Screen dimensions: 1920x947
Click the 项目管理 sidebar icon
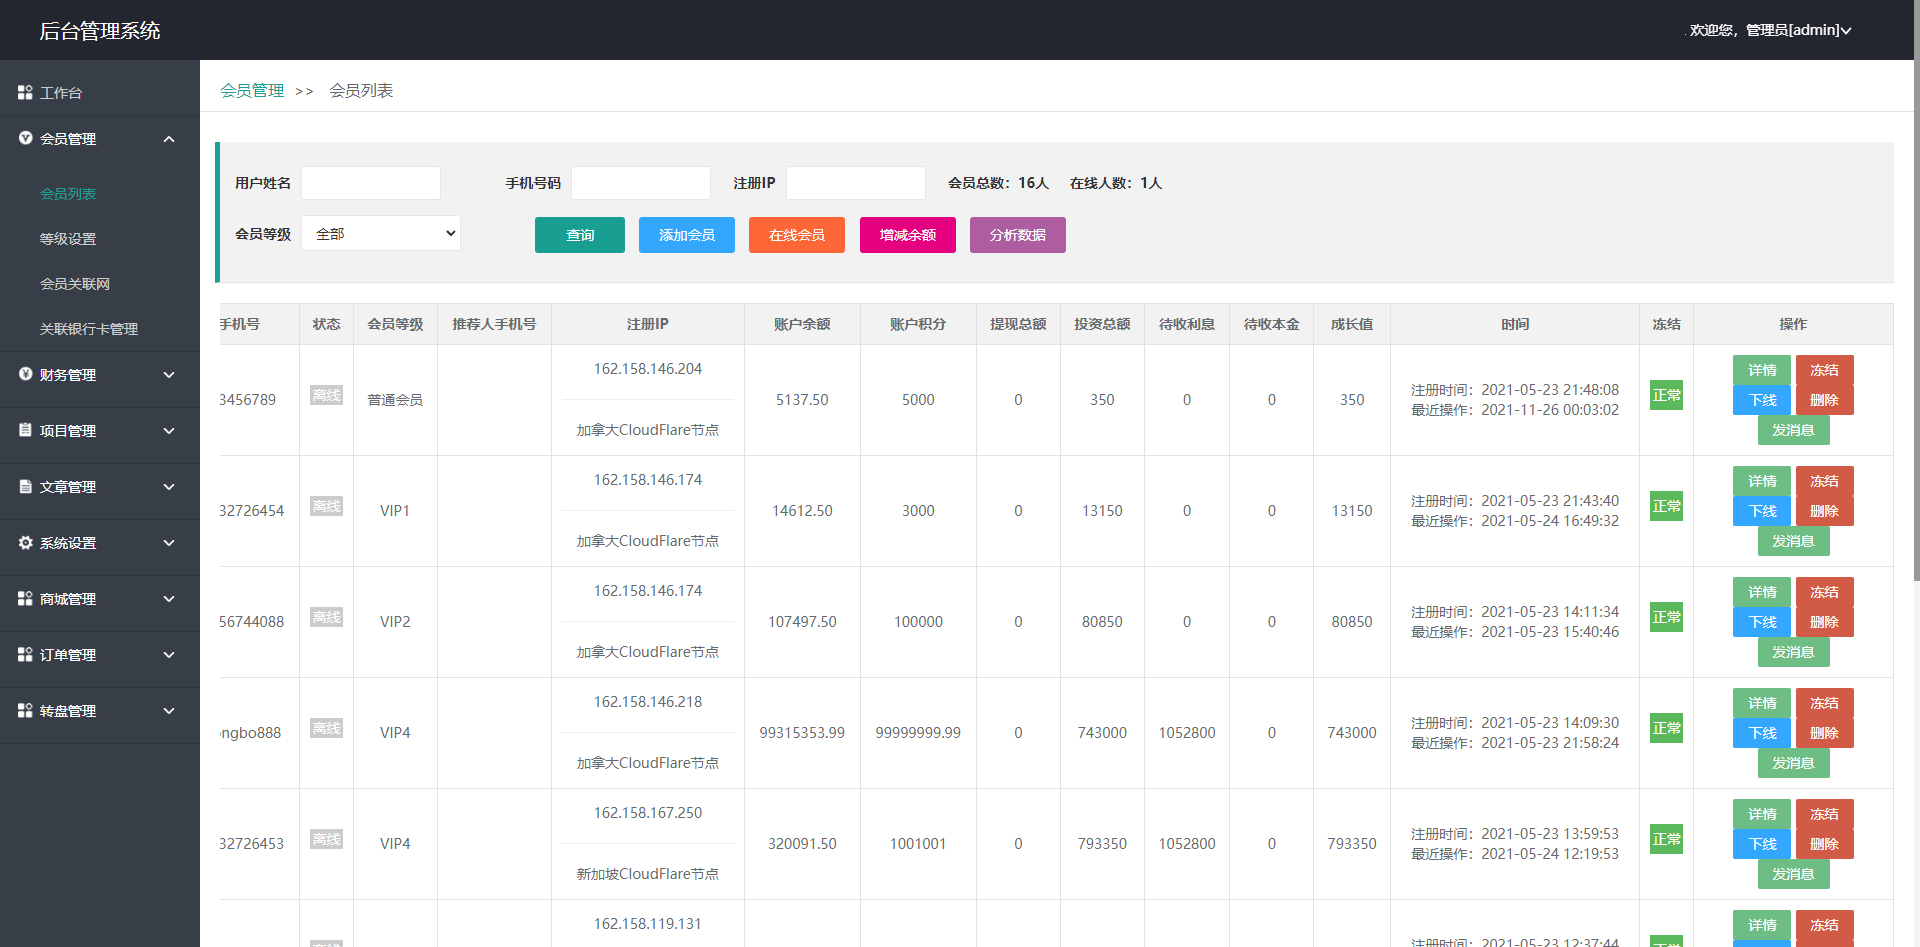point(26,430)
